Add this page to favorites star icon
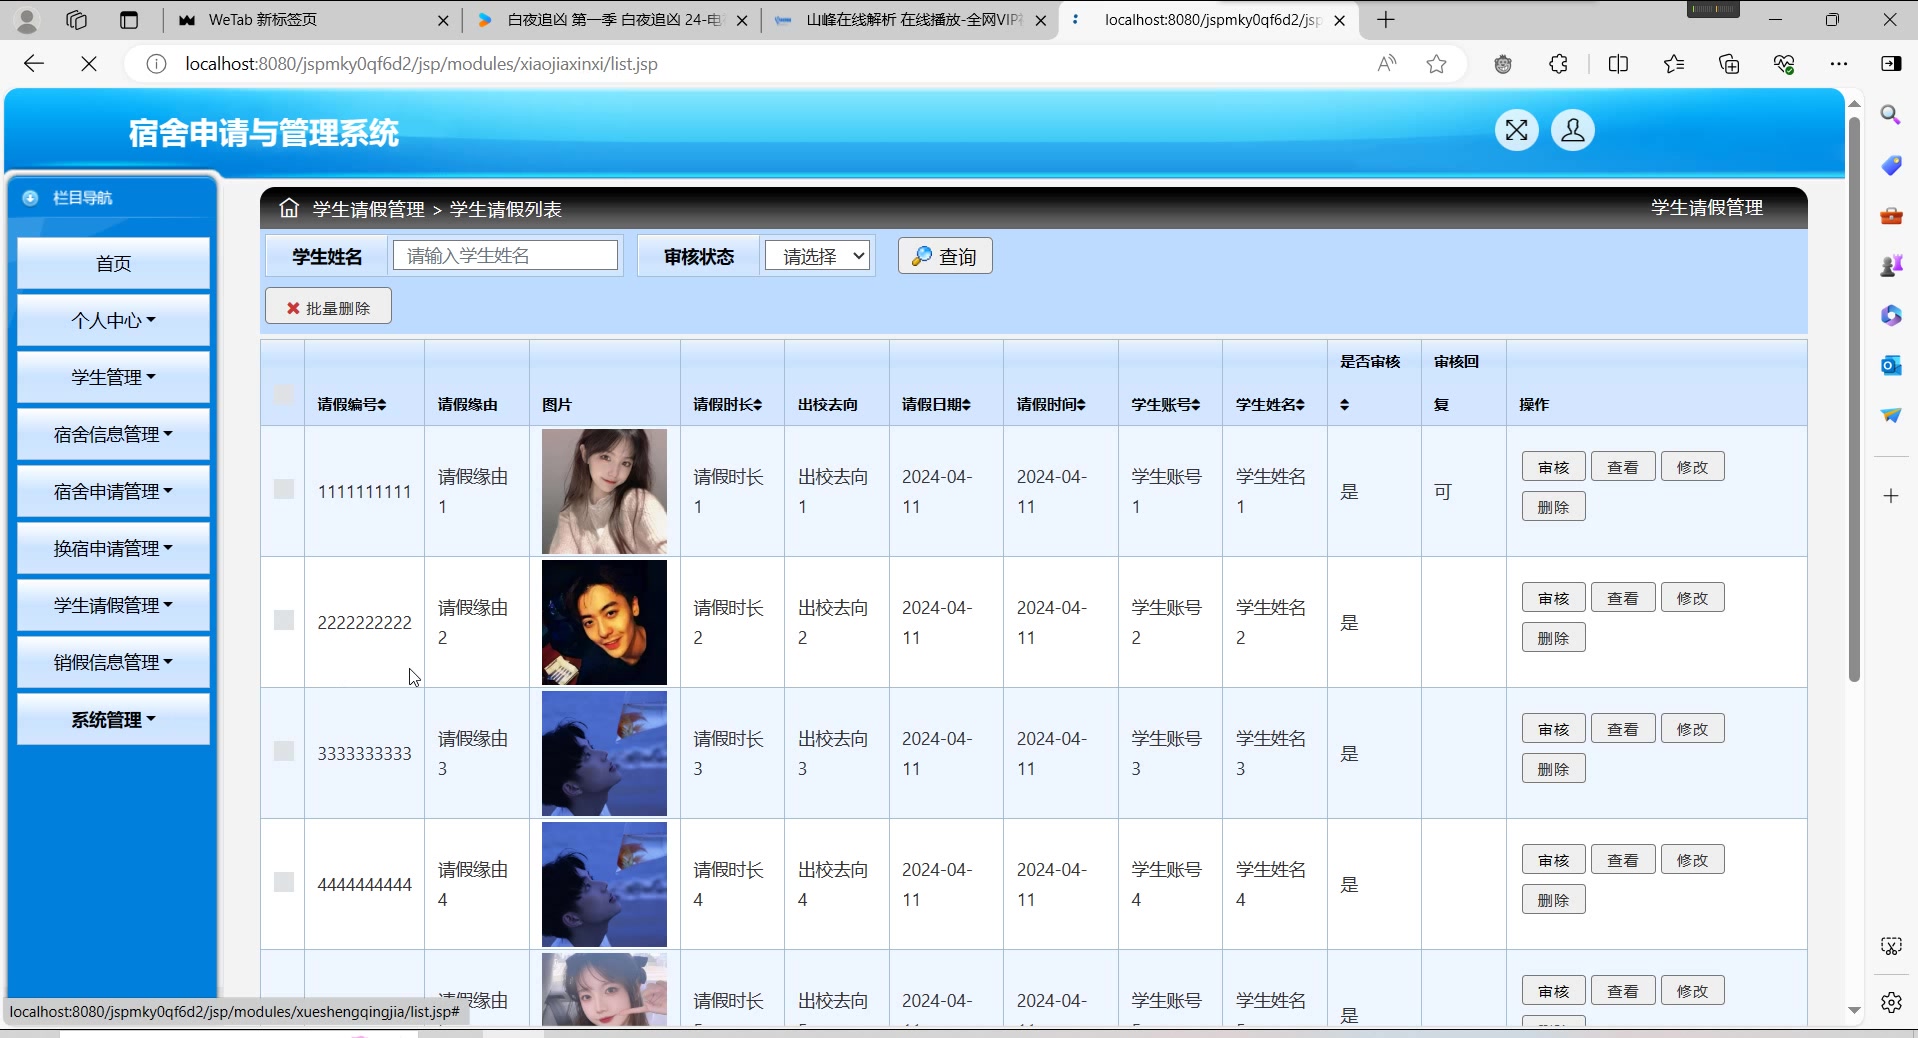 click(x=1436, y=64)
